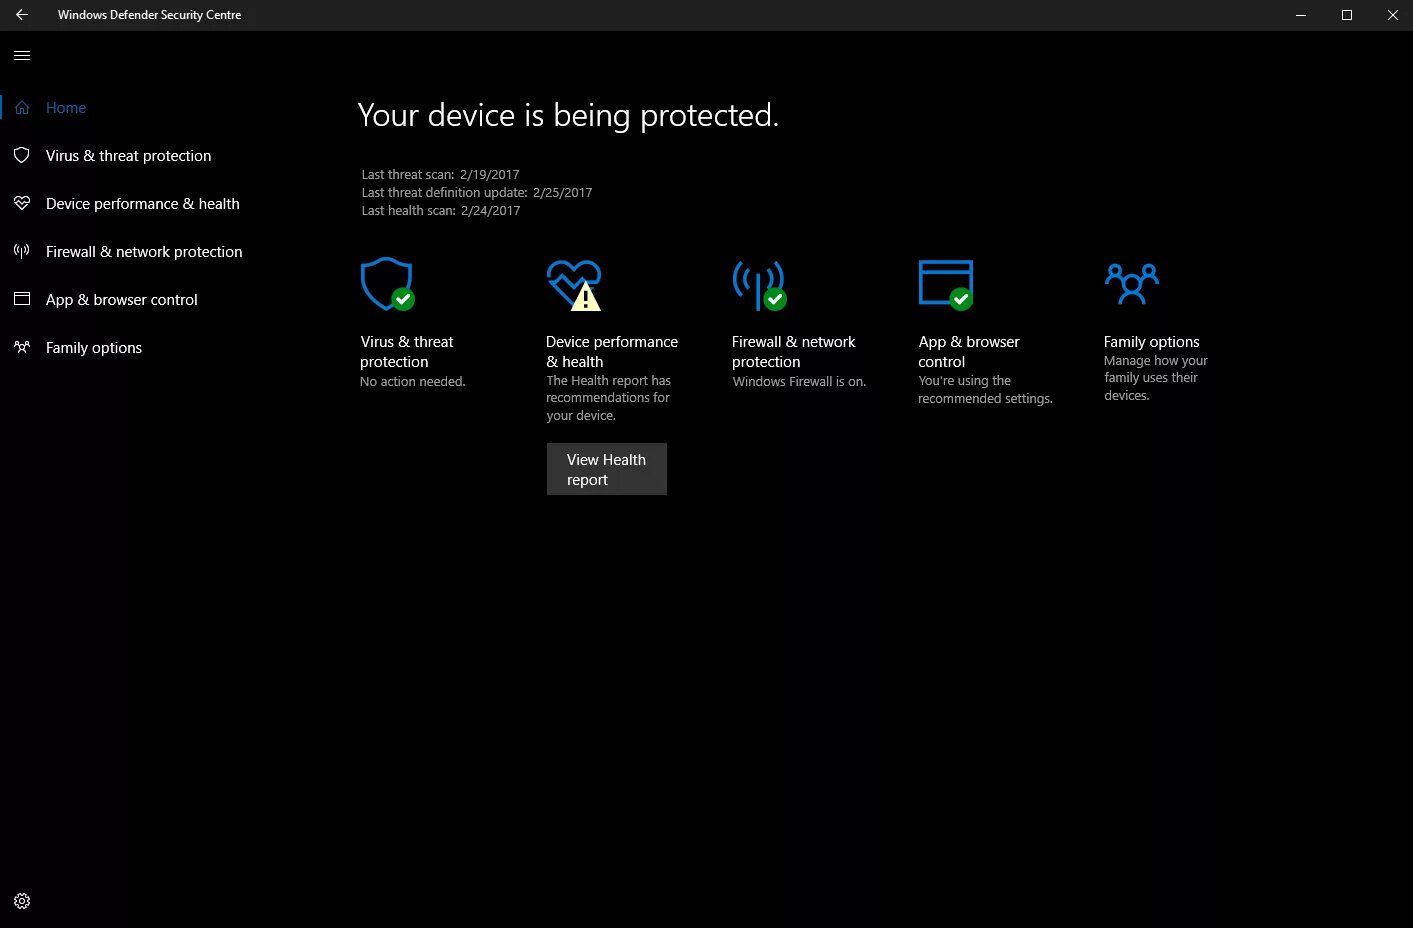Open Family options sidebar item
1413x928 pixels.
click(93, 347)
